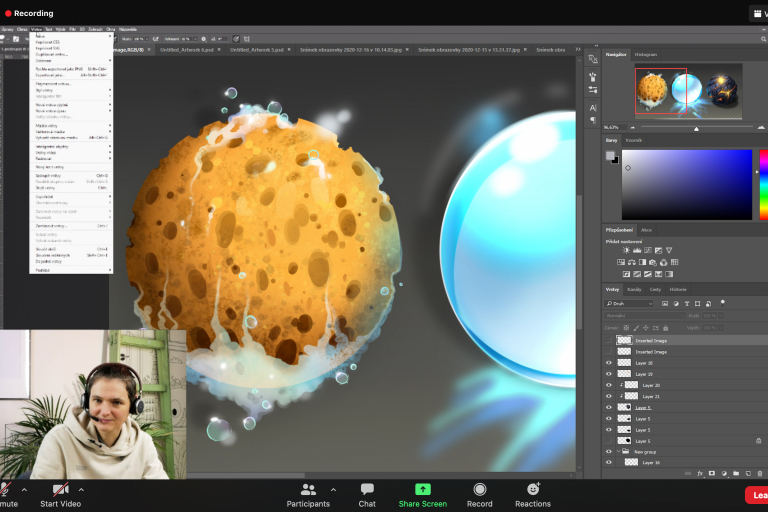This screenshot has height=512, width=768.
Task: Collapse the New group layer folder
Action: tap(619, 451)
